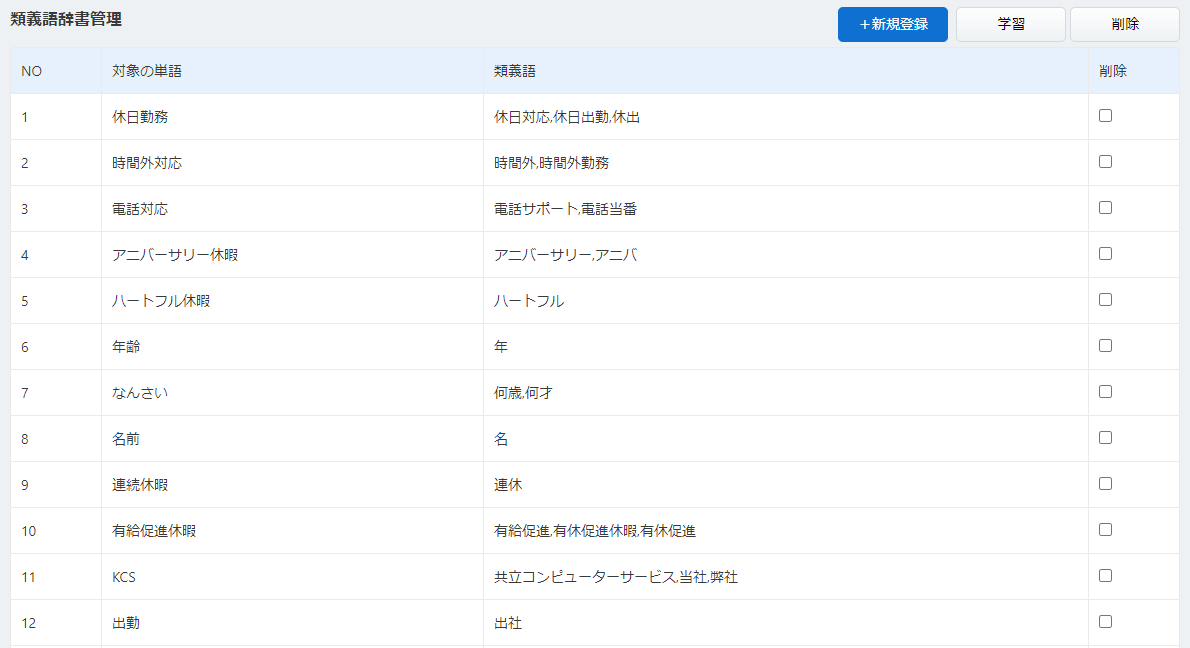The image size is (1190, 648).
Task: Enable the checkbox for アニバーサリー休暇
Action: point(1105,254)
